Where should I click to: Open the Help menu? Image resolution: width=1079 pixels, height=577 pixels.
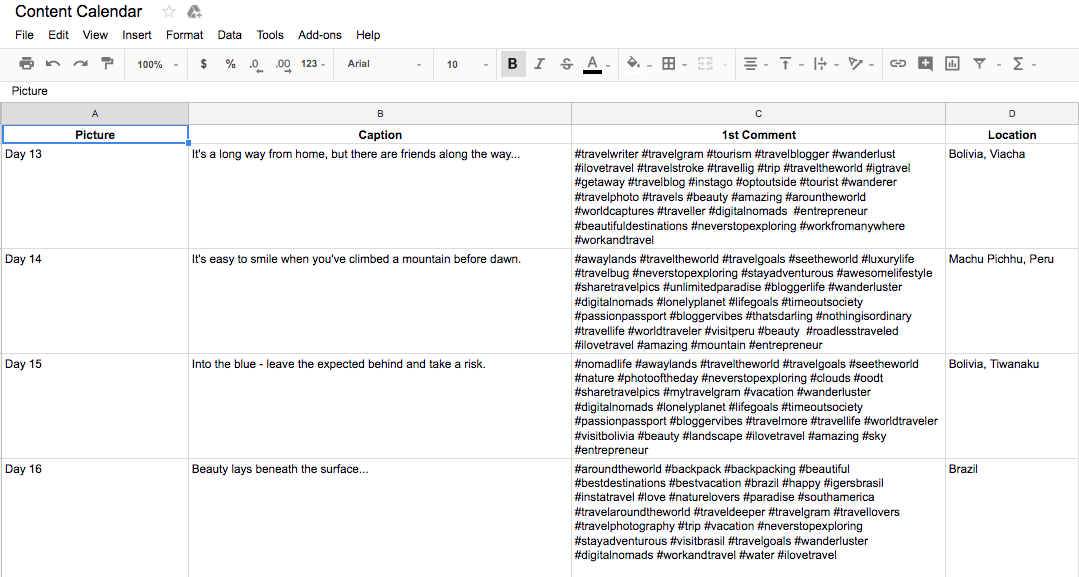click(368, 35)
